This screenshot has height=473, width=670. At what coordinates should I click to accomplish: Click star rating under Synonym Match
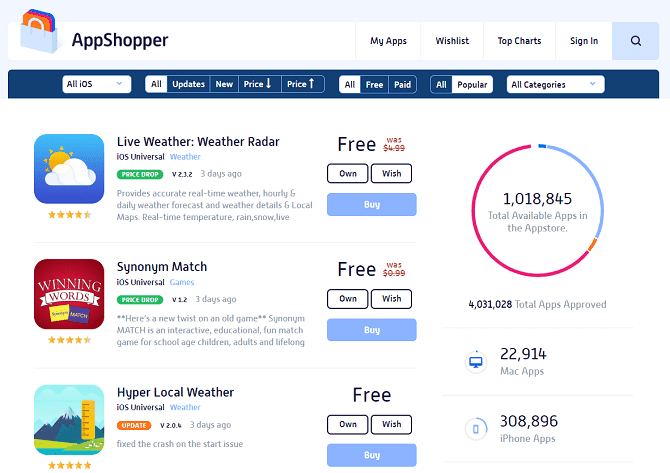pos(69,340)
